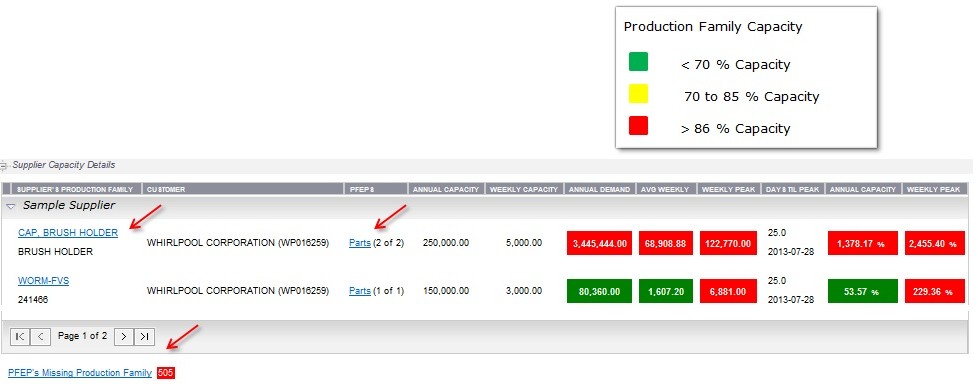Screen dimensions: 978x384
Task: Go to first page pagination icon
Action: [20, 337]
